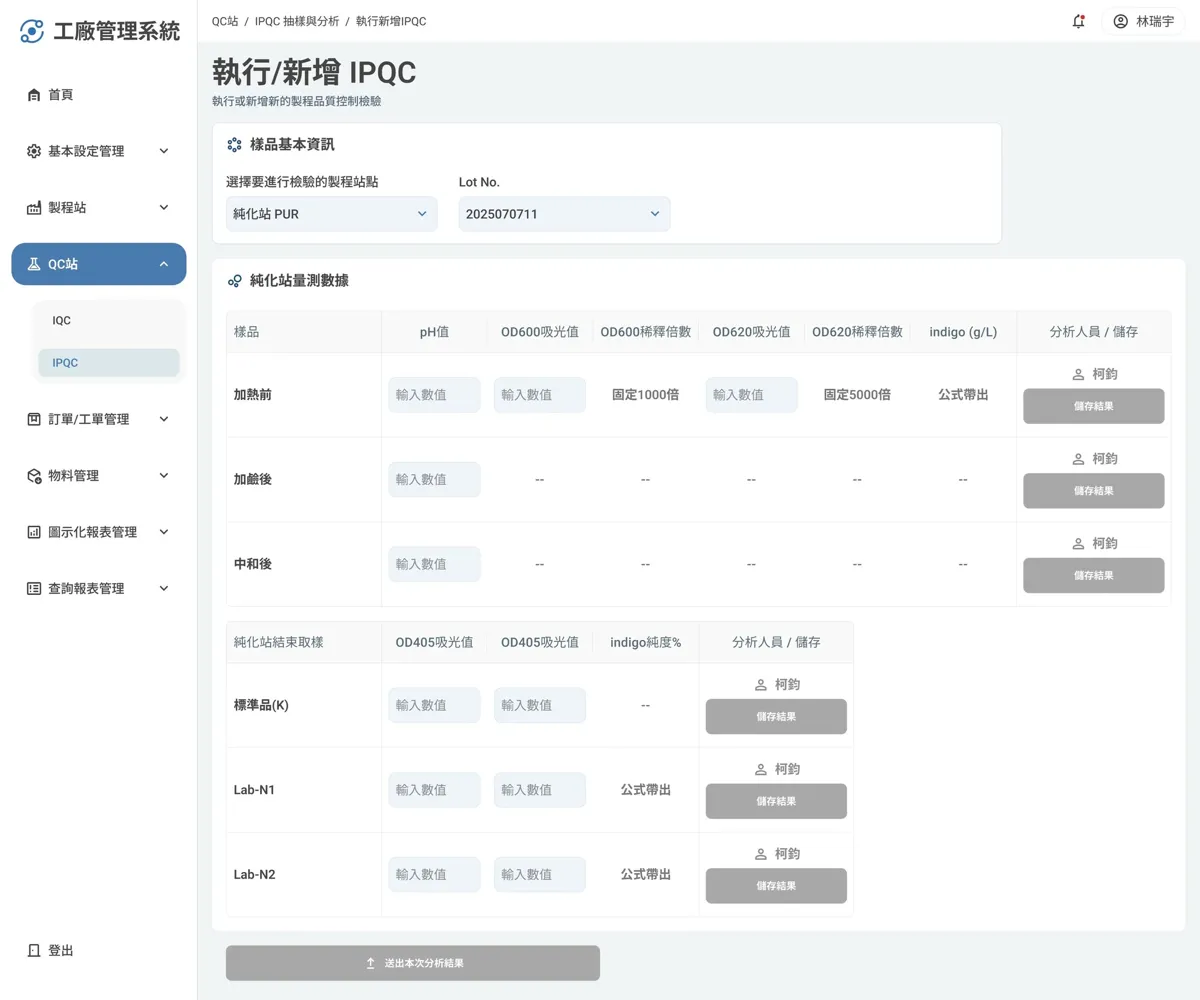This screenshot has width=1200, height=1000.
Task: Focus first OD405 input for Lab-N2
Action: point(434,875)
